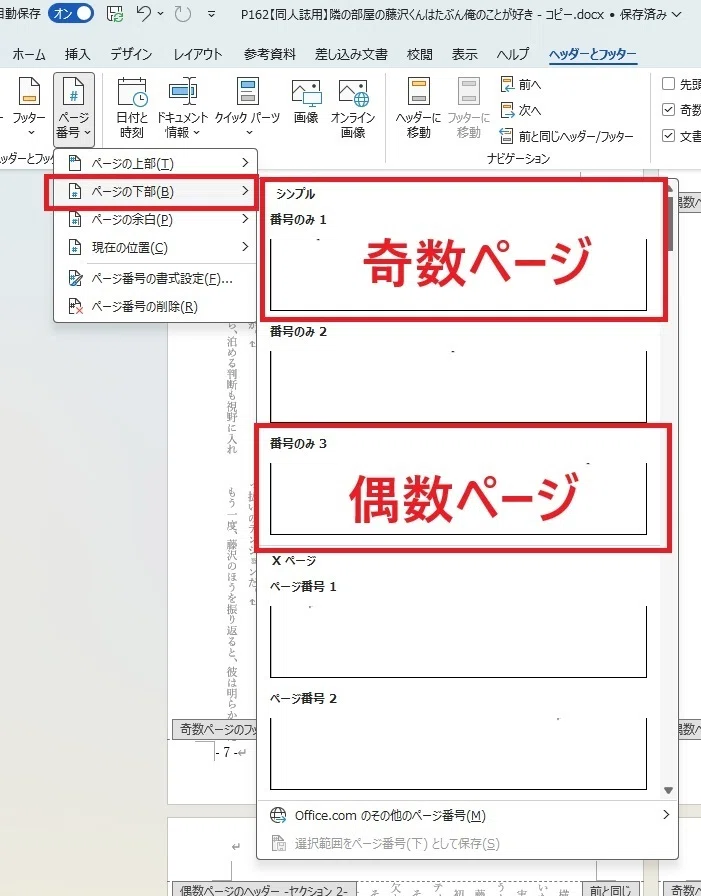
Task: Select the ヘッダーとフッター tab
Action: pyautogui.click(x=592, y=54)
